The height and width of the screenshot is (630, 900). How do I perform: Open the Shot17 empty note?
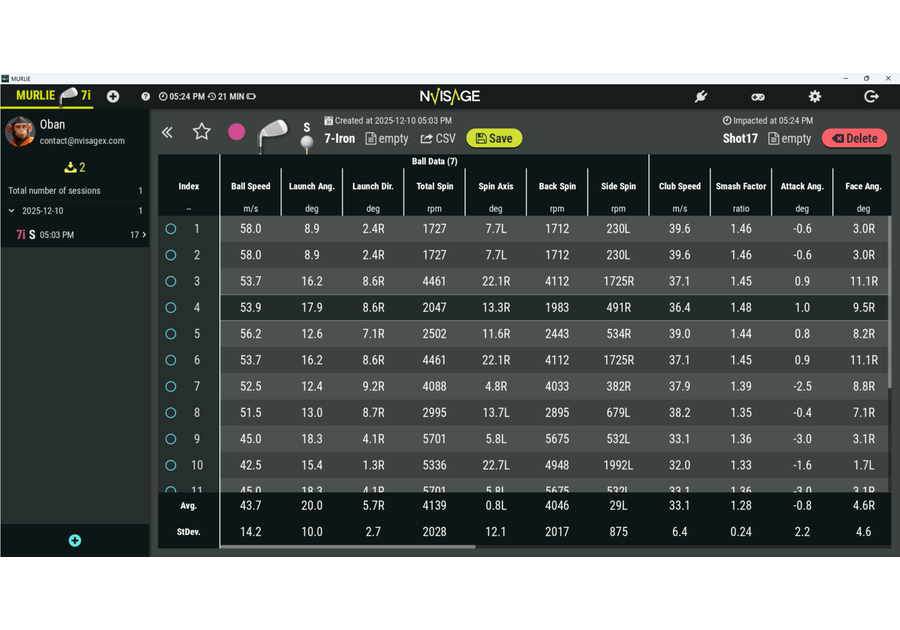tap(790, 138)
